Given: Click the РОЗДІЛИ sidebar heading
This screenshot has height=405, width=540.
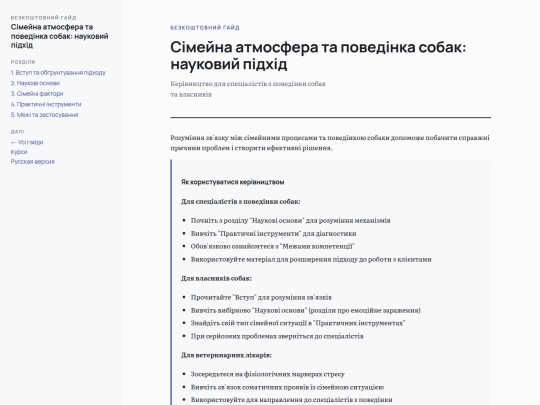Looking at the screenshot, I should pos(23,62).
